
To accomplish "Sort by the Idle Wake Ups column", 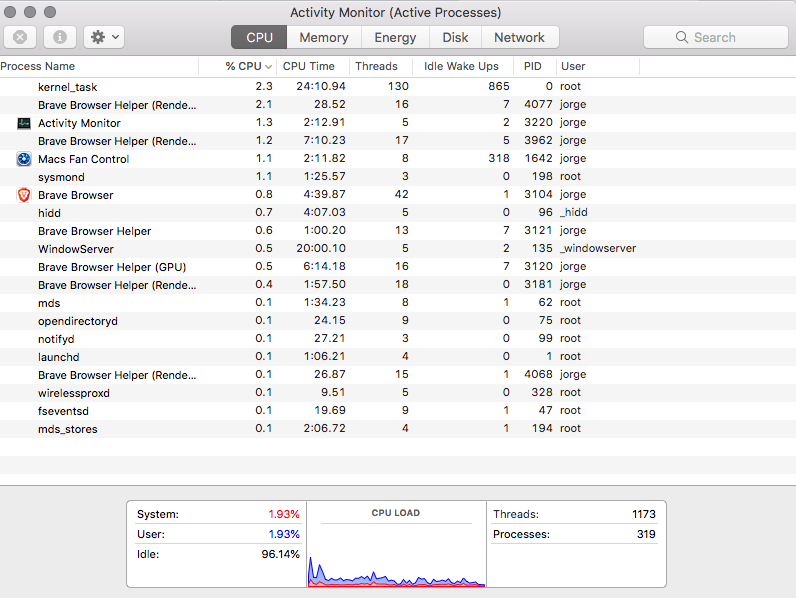I will click(x=462, y=67).
